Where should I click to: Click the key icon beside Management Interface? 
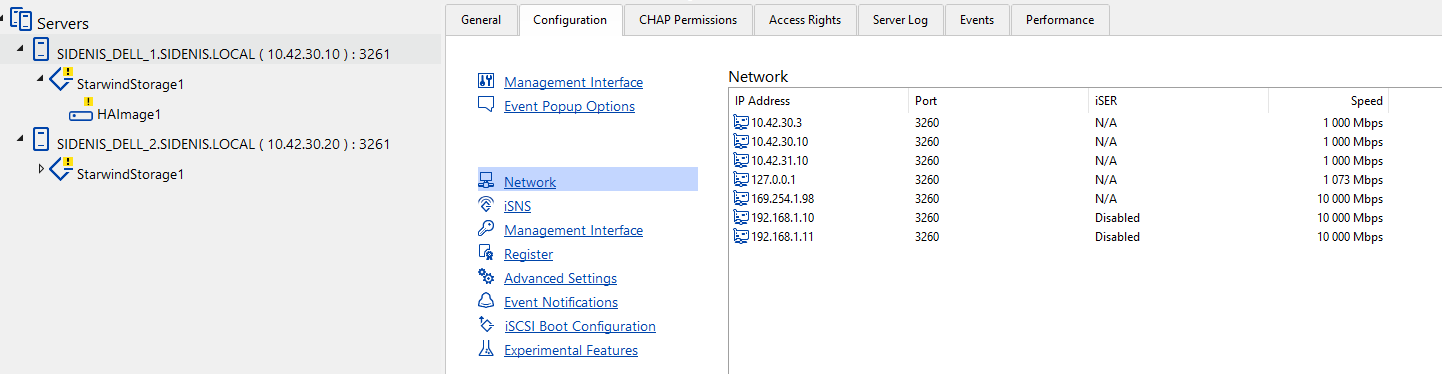point(486,229)
